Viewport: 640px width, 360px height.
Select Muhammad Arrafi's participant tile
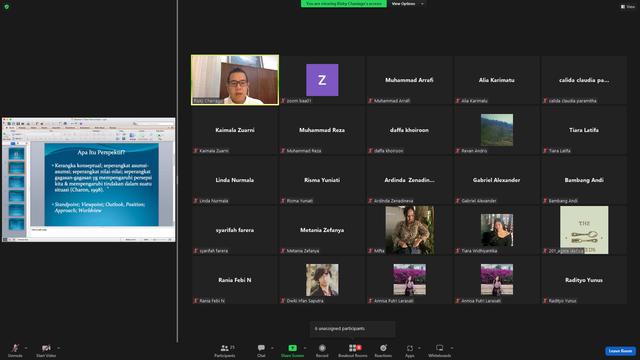pos(409,80)
